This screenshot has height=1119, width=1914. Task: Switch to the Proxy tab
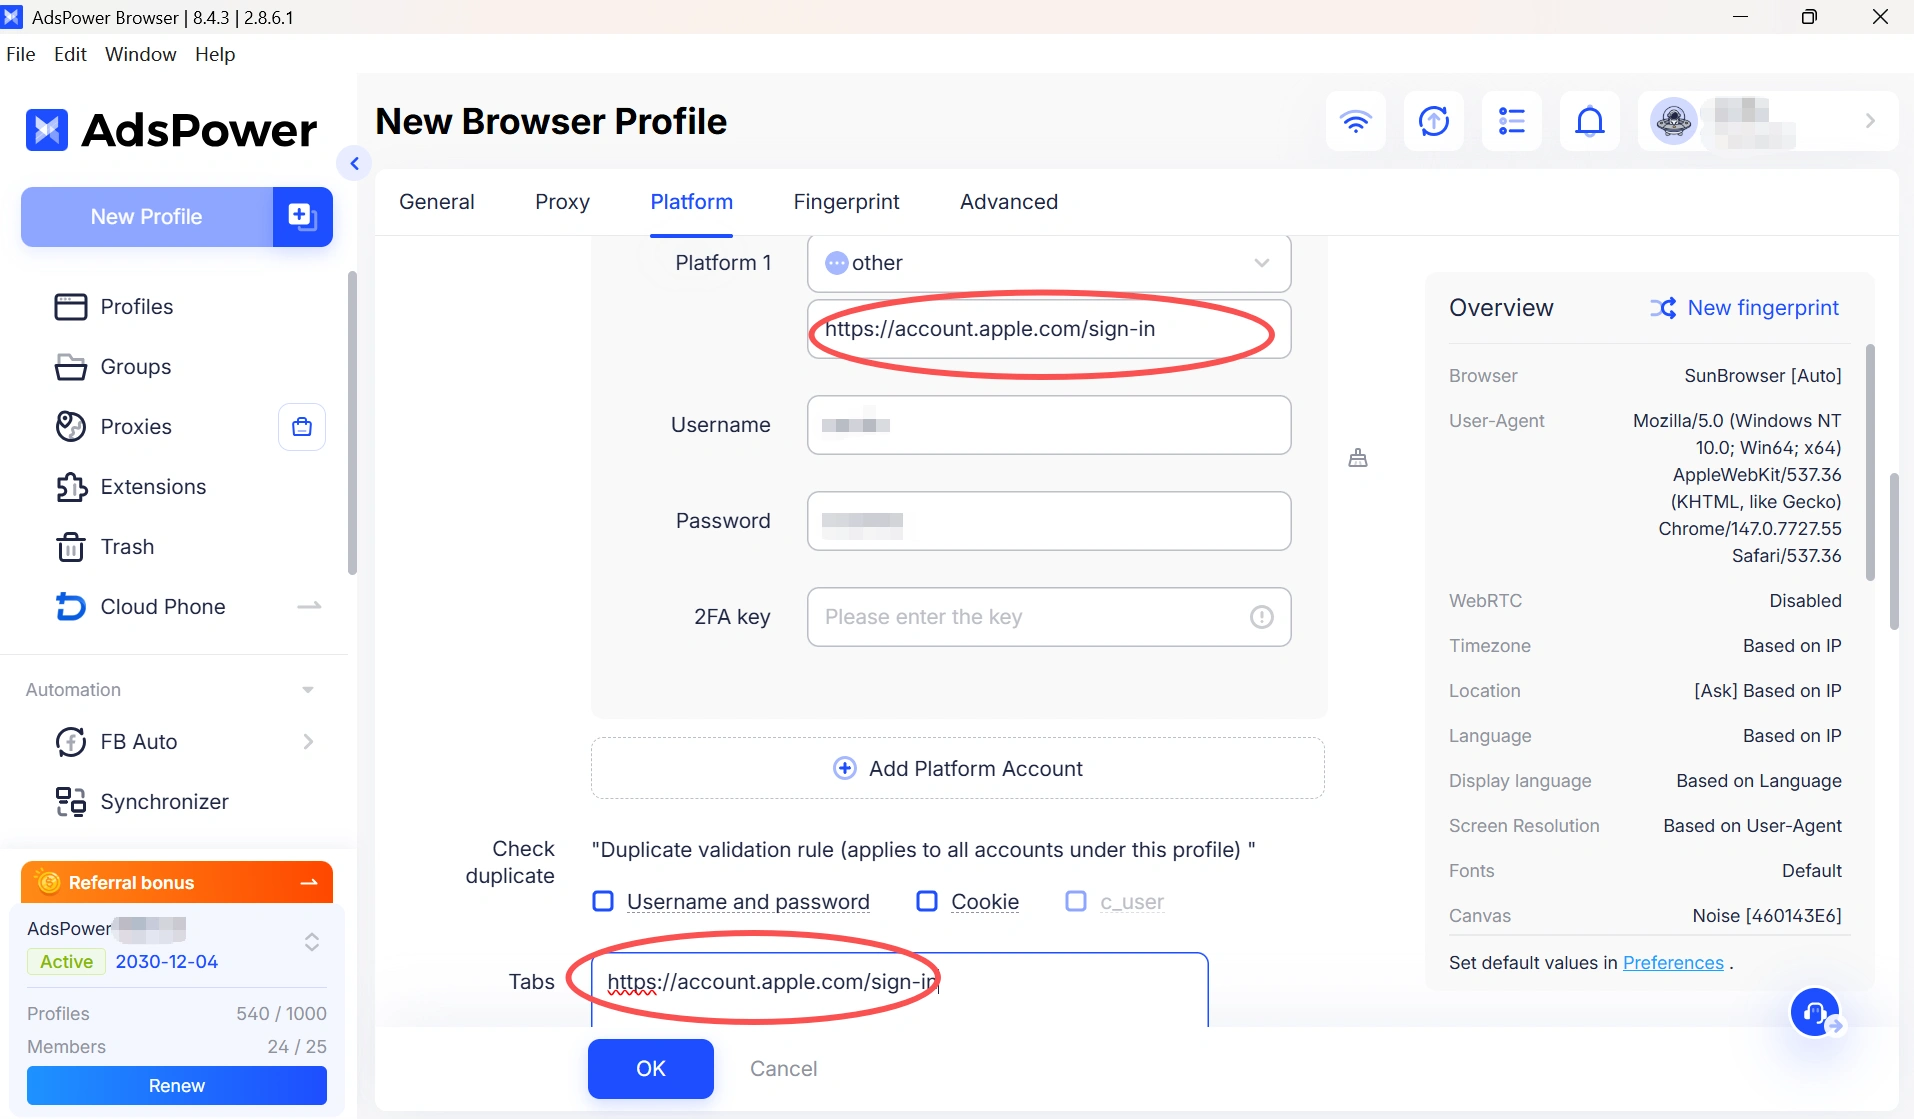click(x=562, y=202)
